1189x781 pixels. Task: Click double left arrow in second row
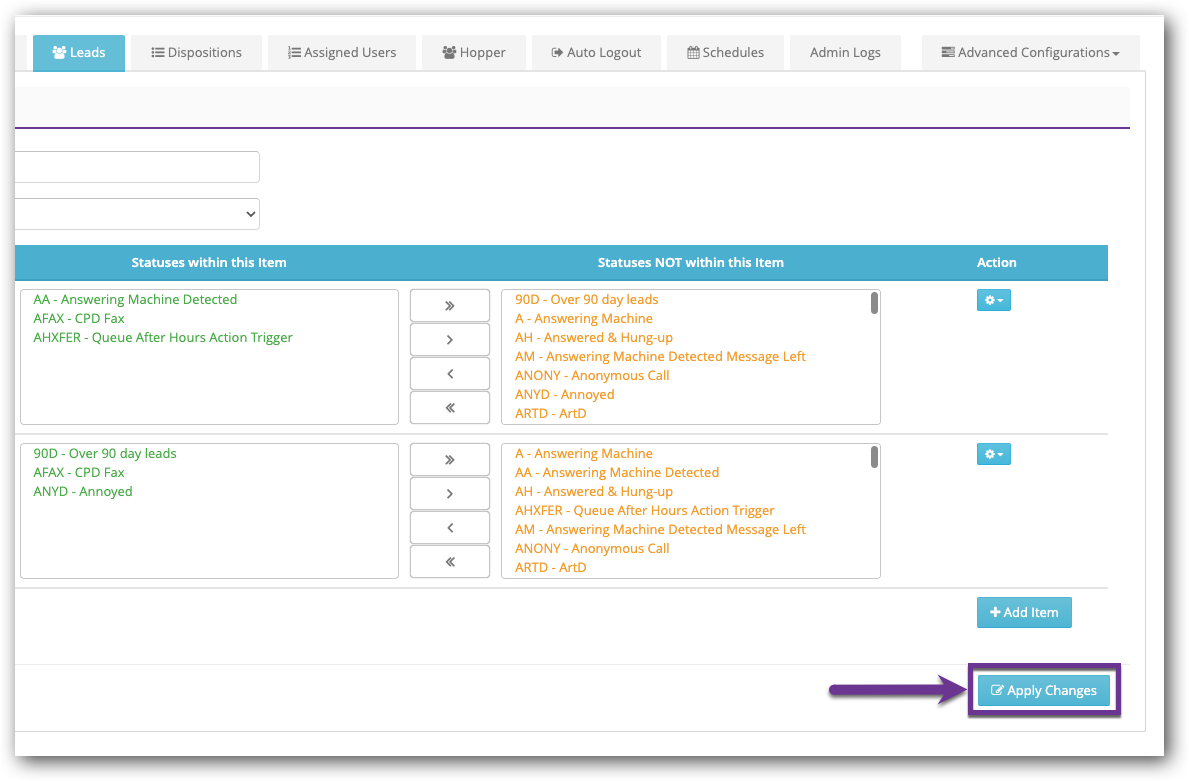(x=449, y=562)
